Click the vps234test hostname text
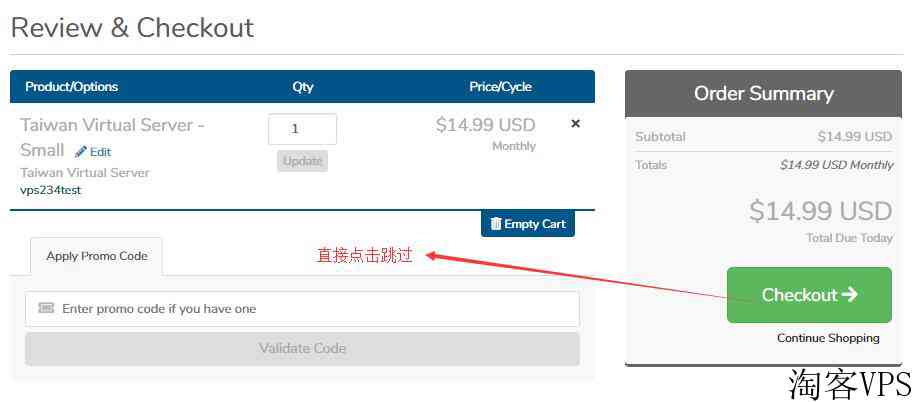Viewport: 912px width, 402px height. point(51,190)
